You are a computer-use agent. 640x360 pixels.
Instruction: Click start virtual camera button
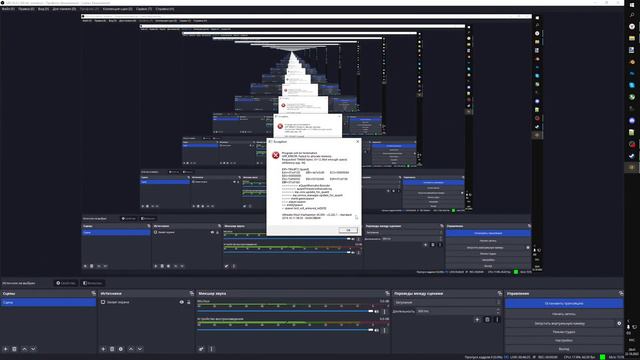pos(560,323)
